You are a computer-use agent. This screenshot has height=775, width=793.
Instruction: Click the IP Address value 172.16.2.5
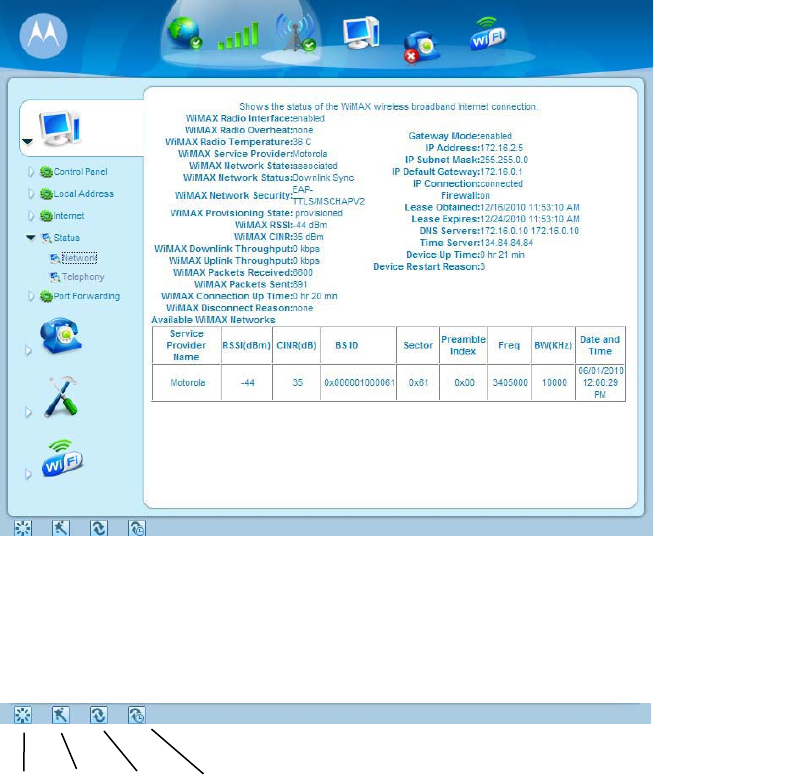(501, 148)
